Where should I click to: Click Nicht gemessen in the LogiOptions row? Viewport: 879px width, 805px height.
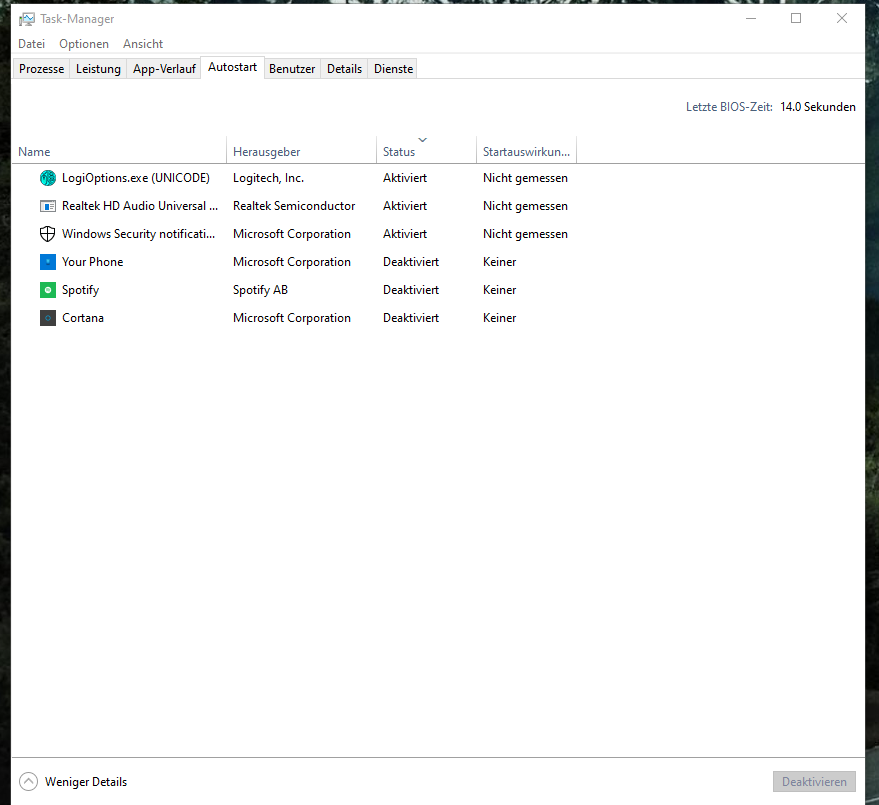[525, 178]
